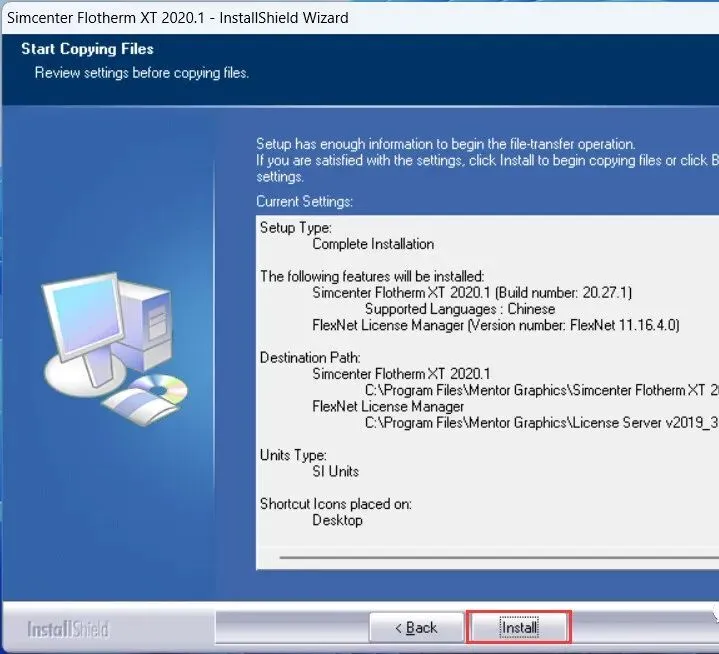Click 'The following features will be installed:' line
Viewport: 719px width, 654px height.
(372, 276)
